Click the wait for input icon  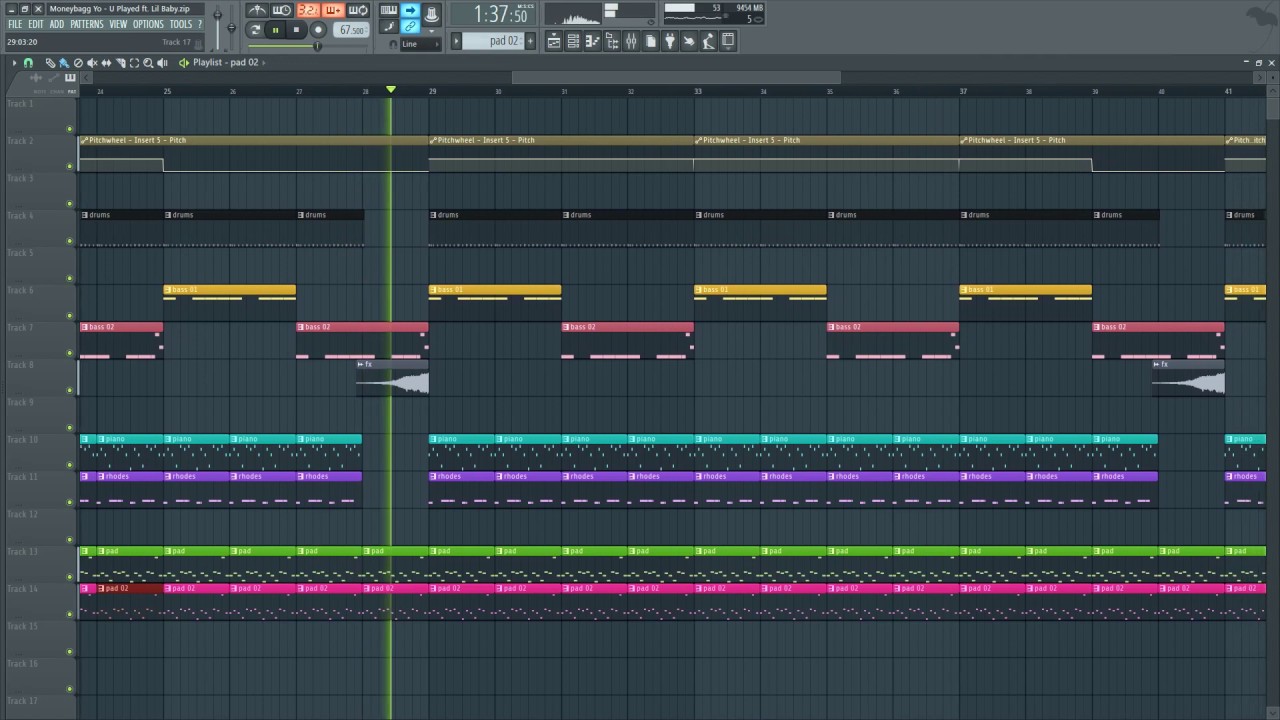(x=282, y=10)
